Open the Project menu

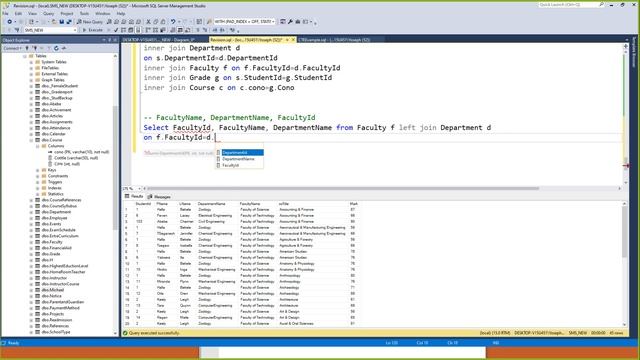coord(67,13)
